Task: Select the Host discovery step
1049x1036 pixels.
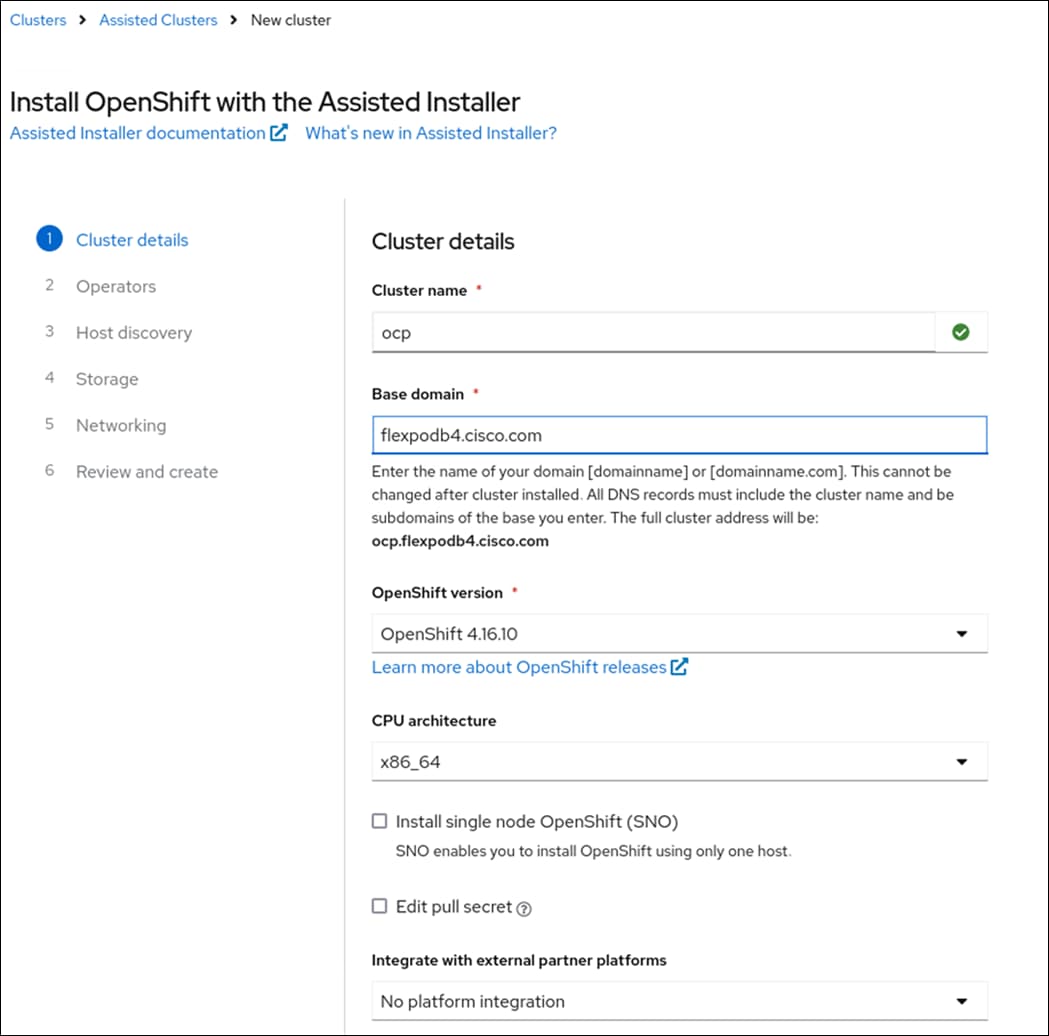Action: pos(133,333)
